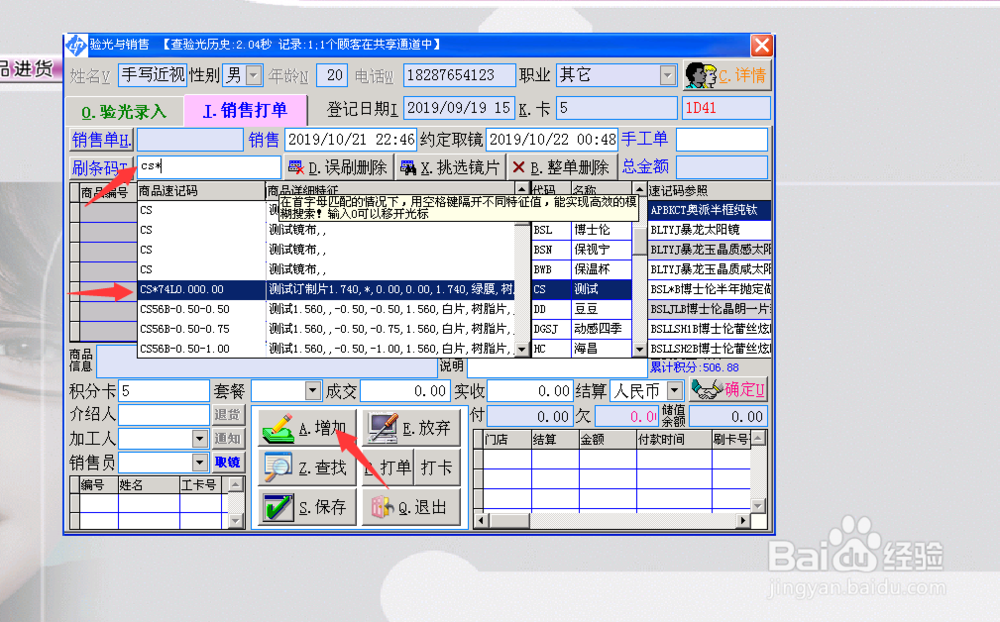Click the 约定取镜 pickup time field
1000x622 pixels.
click(552, 139)
